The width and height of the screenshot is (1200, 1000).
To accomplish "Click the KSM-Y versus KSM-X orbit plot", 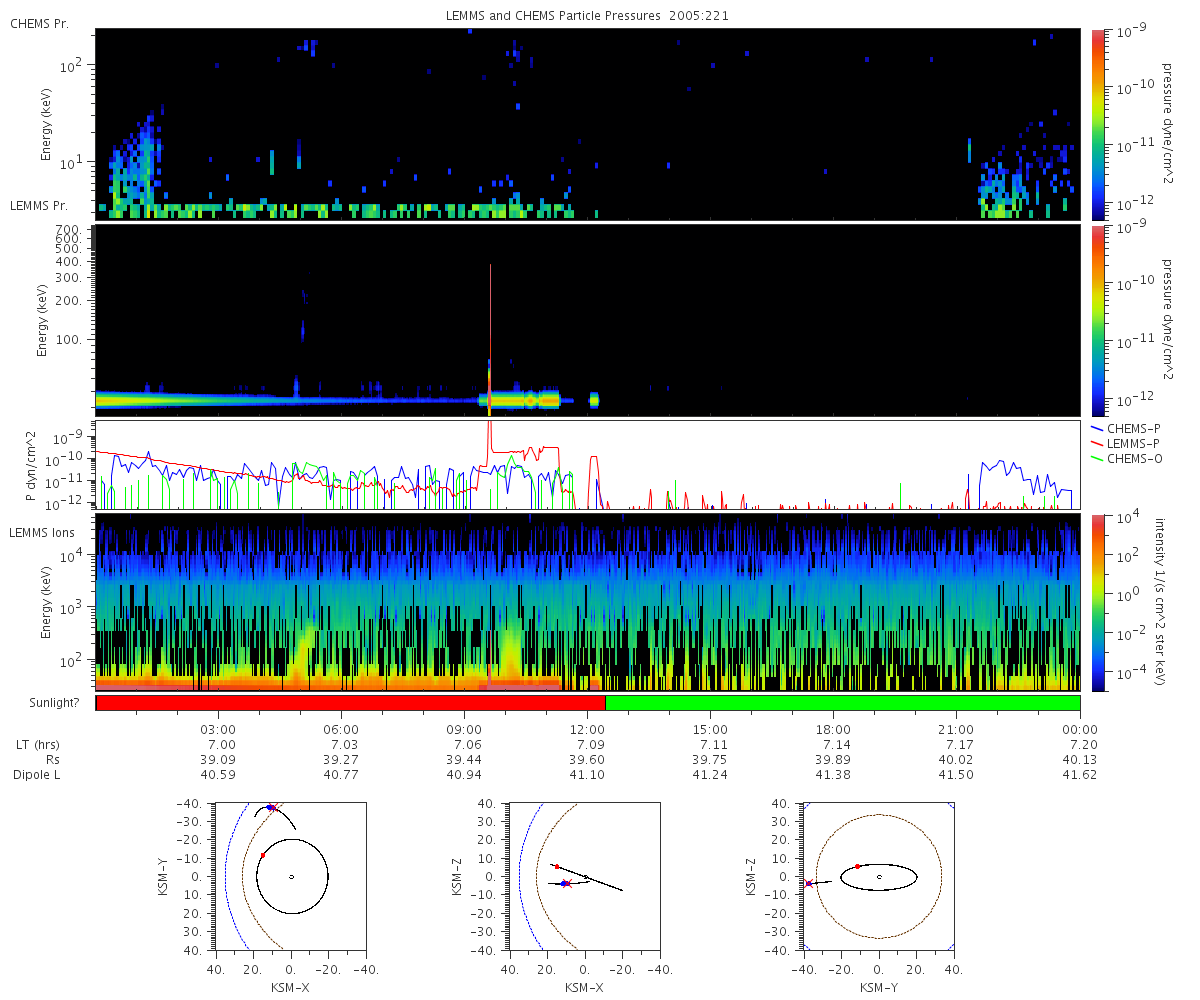I will (290, 876).
